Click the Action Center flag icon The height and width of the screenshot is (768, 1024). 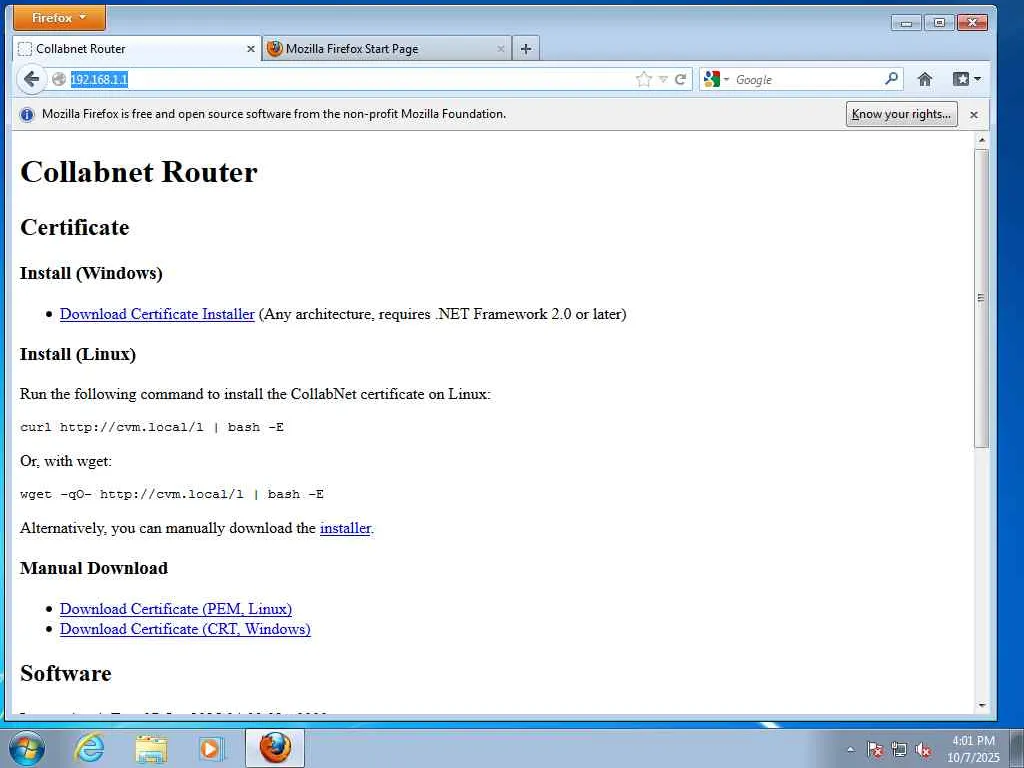click(875, 750)
